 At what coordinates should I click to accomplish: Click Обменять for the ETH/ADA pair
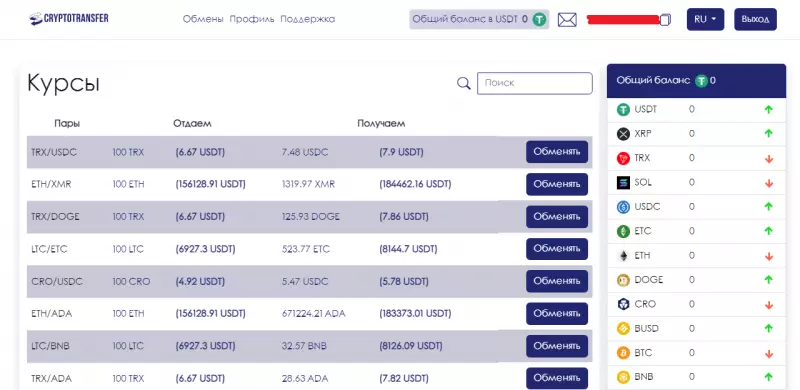click(557, 313)
